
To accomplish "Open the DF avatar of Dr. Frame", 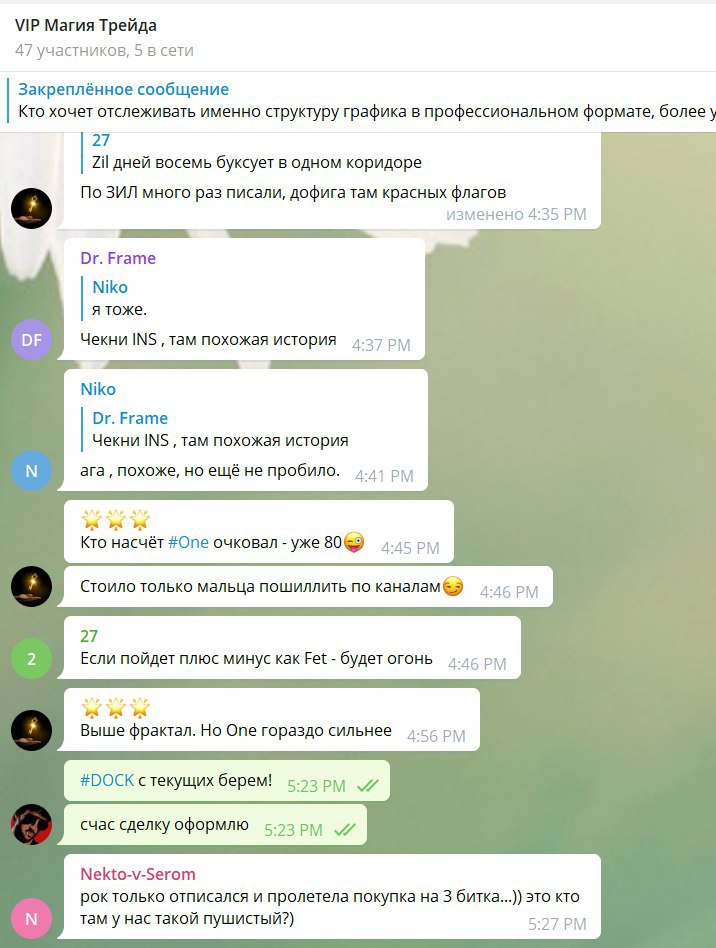I will [x=31, y=339].
